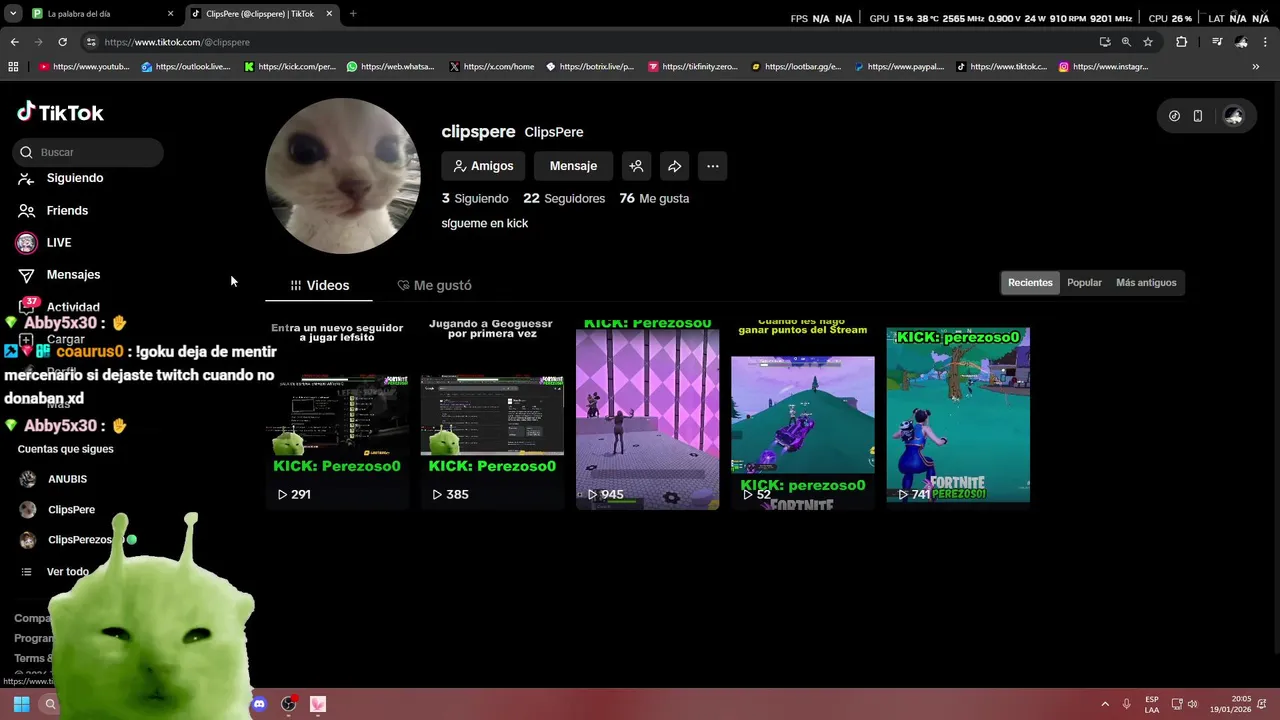This screenshot has height=720, width=1280.
Task: Expand the bookmarks overflow chevron
Action: tap(1256, 67)
